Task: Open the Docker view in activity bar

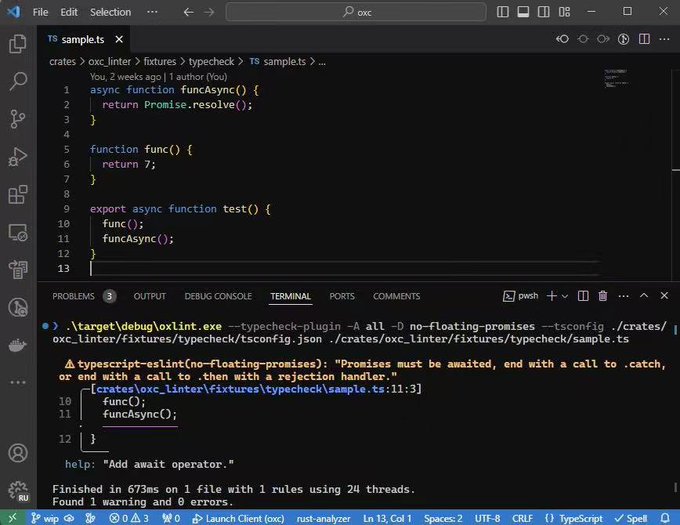Action: [x=18, y=346]
